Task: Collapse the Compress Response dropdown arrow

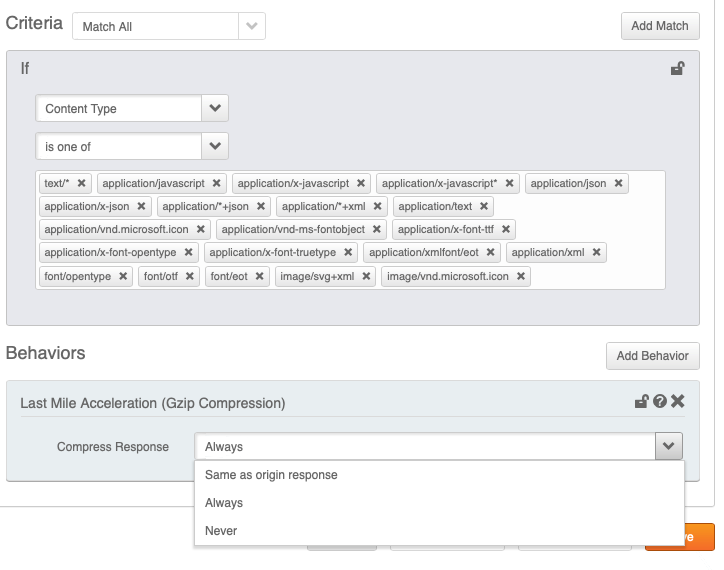Action: point(669,446)
